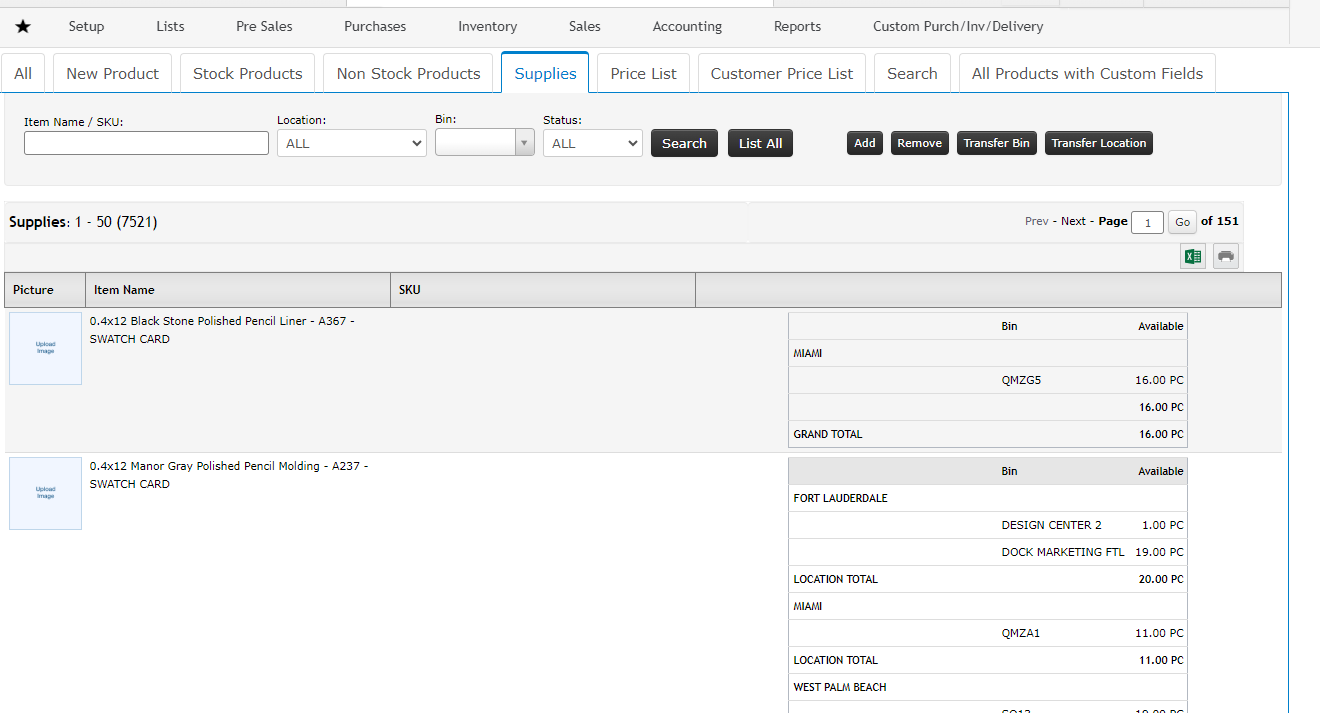
Task: Click the 20.00 PC location total
Action: point(1159,579)
